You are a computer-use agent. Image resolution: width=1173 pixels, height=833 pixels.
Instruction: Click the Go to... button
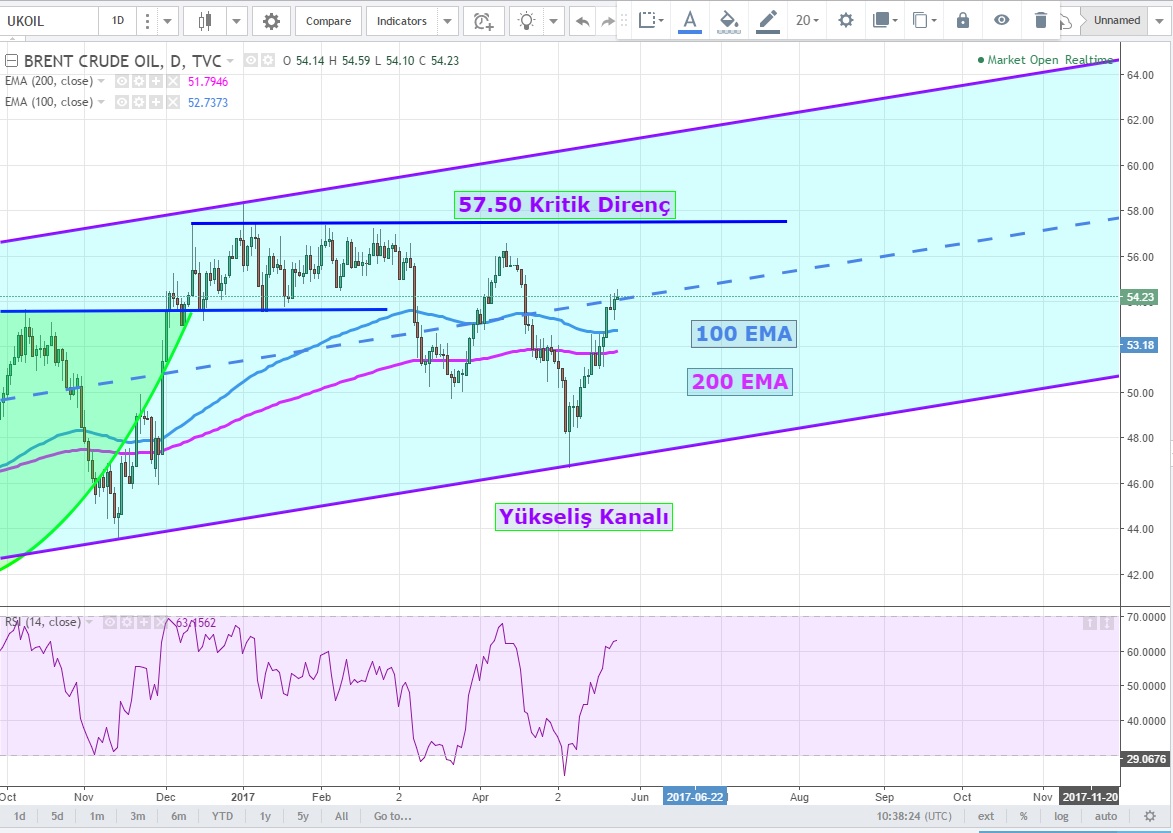click(x=392, y=816)
